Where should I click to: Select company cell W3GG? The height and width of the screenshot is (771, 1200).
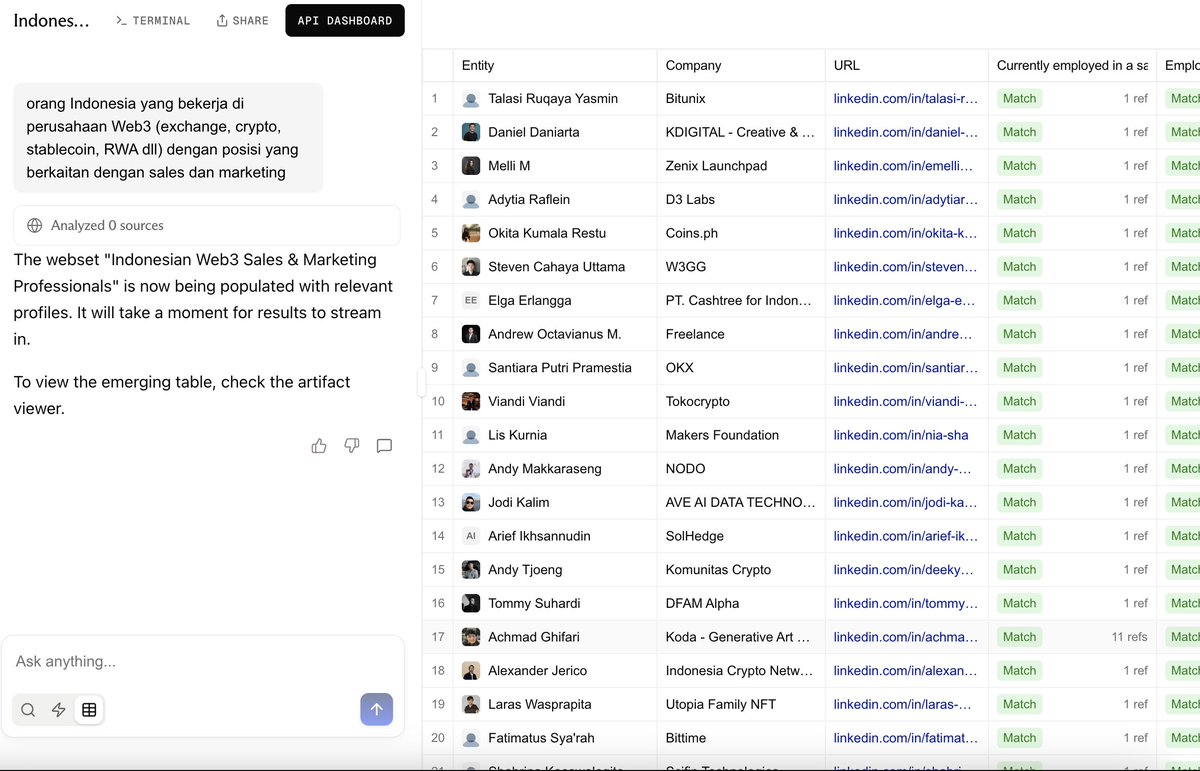(741, 267)
